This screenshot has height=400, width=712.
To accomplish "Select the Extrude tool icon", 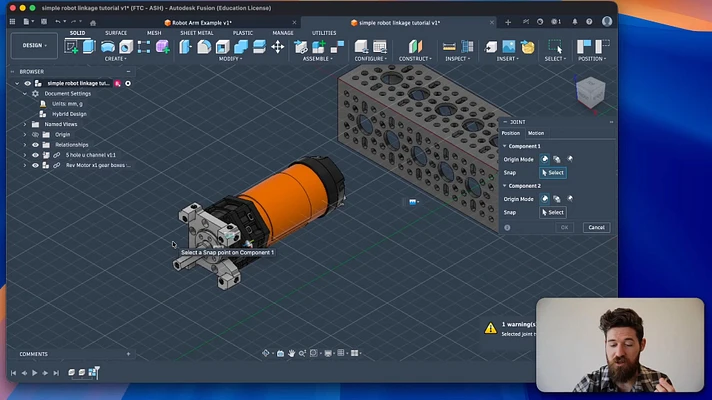I will [x=89, y=46].
